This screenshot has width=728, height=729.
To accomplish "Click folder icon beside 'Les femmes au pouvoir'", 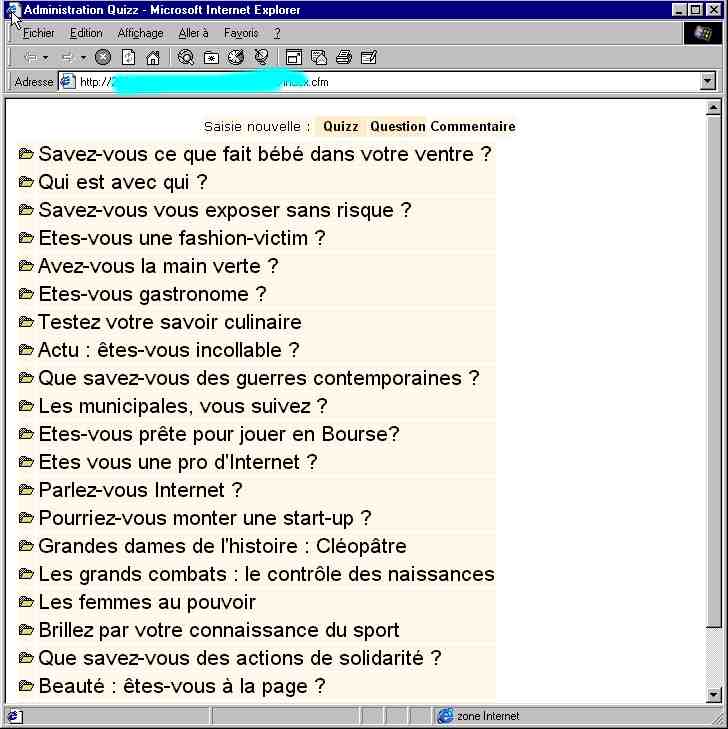I will click(26, 602).
